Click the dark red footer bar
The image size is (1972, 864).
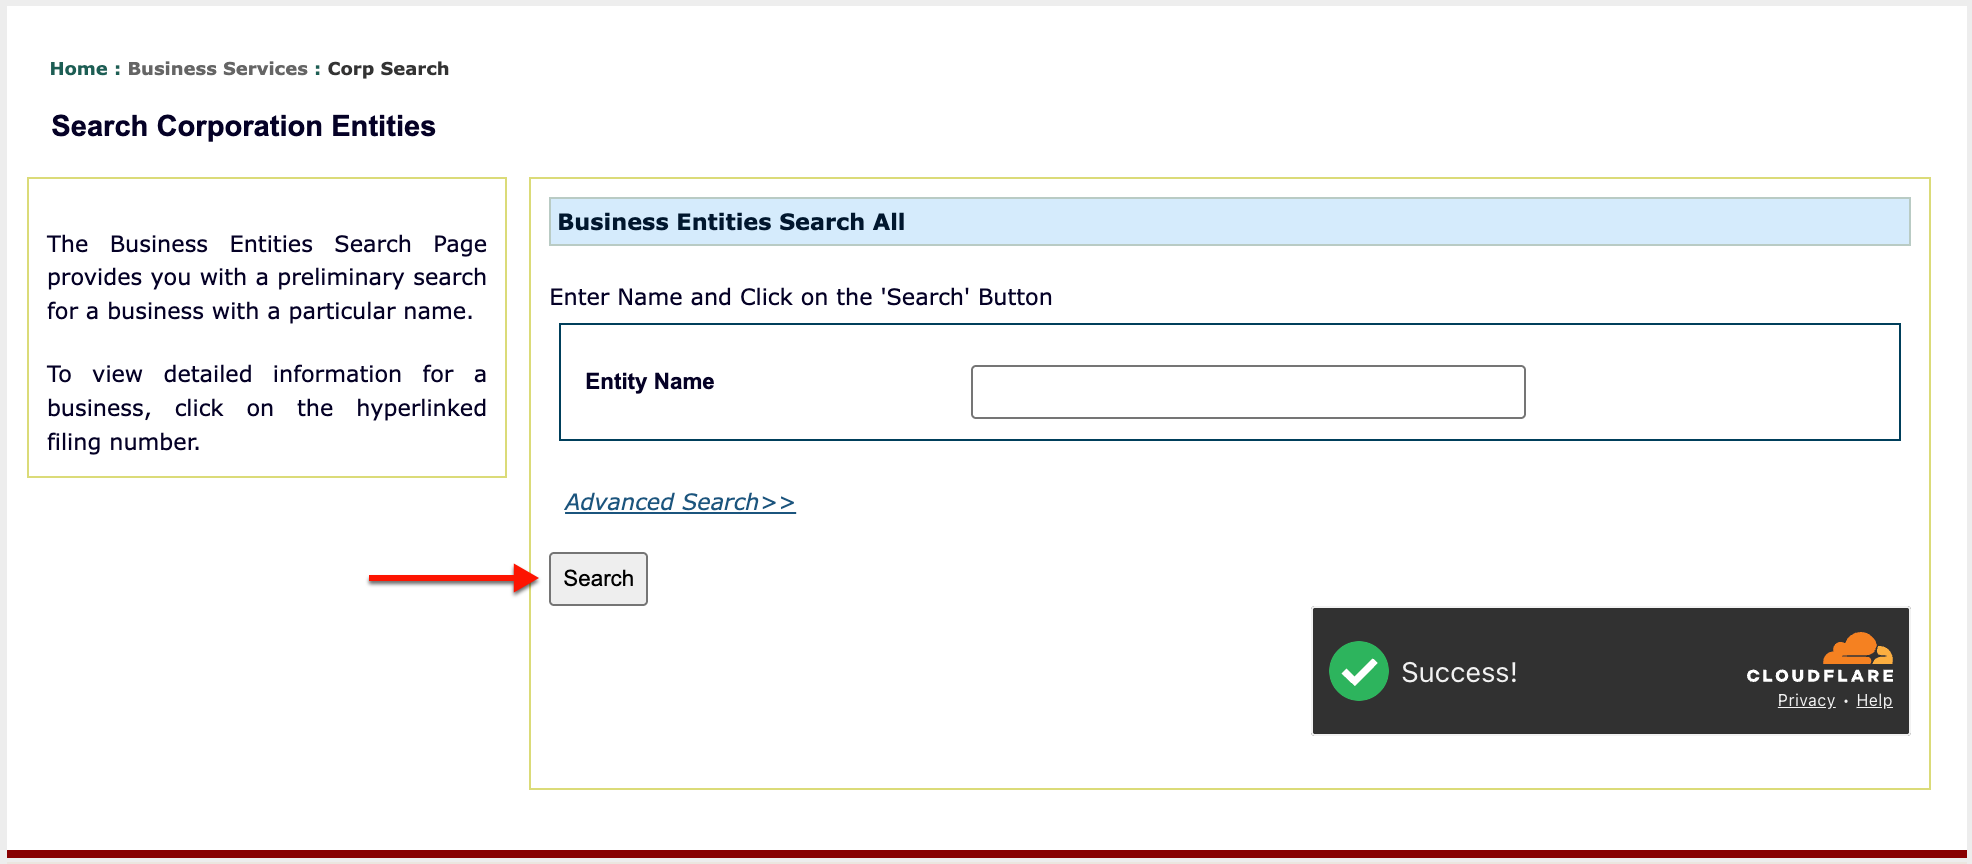[986, 855]
